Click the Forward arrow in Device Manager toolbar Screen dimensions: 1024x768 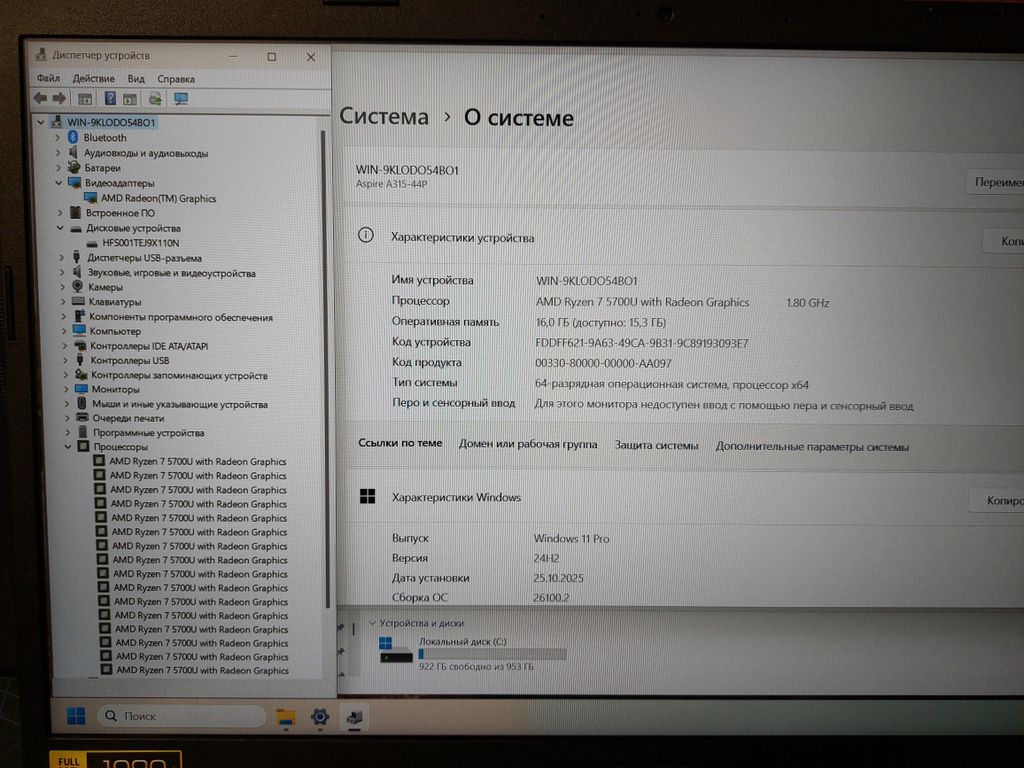[59, 98]
